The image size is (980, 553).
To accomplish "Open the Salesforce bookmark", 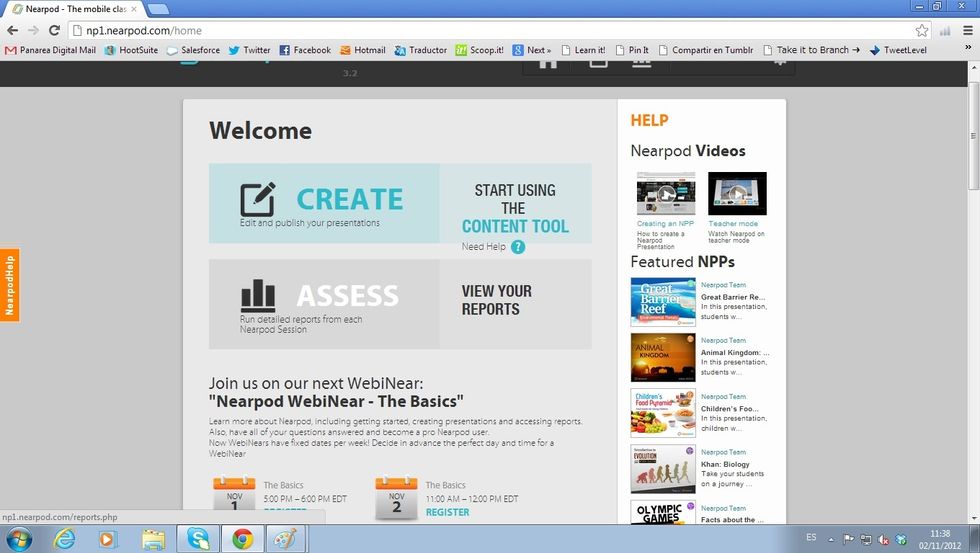I will coord(193,50).
